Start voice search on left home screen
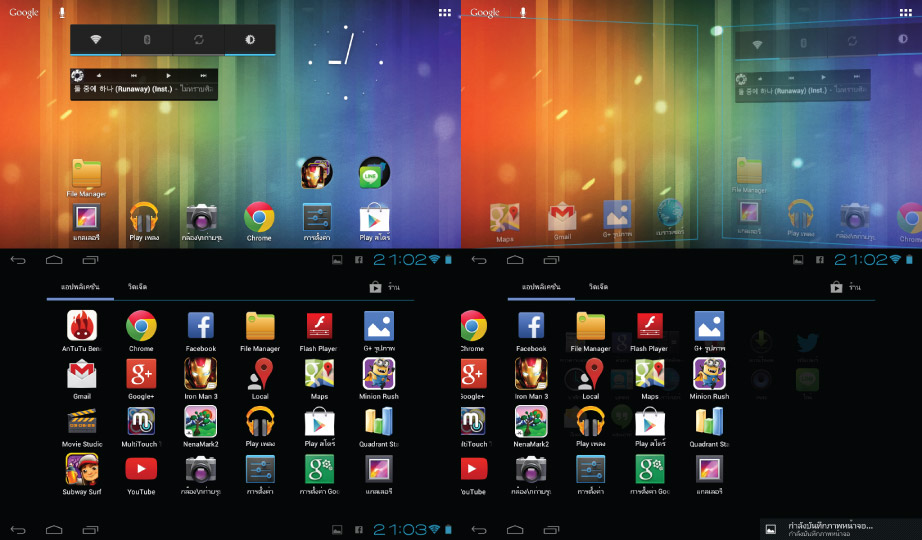 click(x=62, y=12)
